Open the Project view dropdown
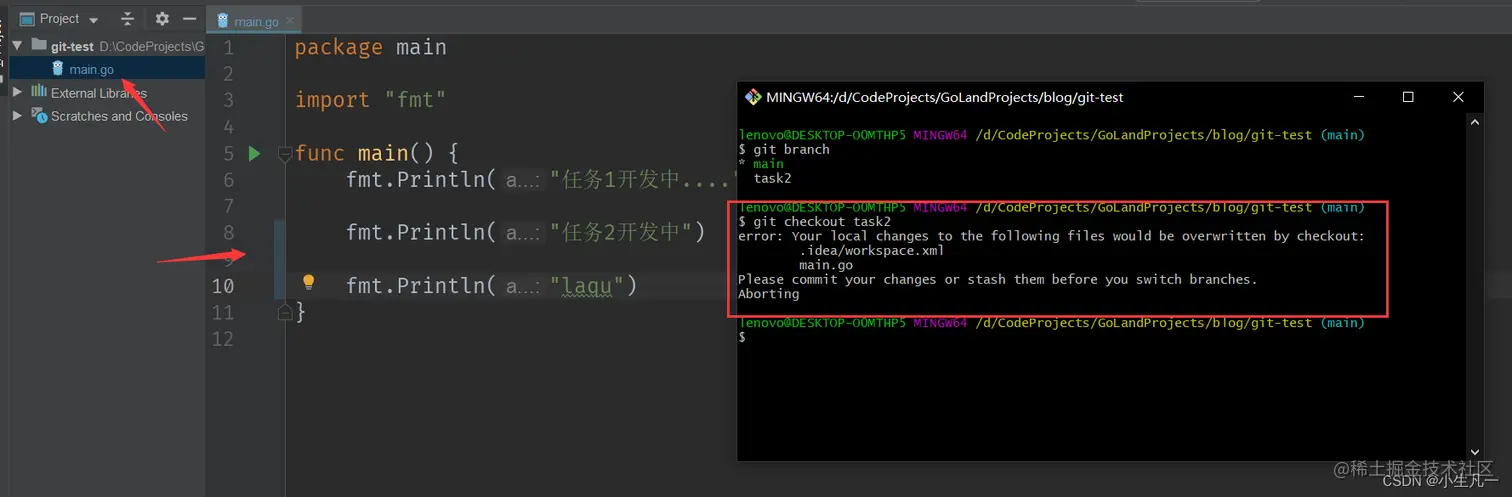The image size is (1512, 497). (x=93, y=20)
